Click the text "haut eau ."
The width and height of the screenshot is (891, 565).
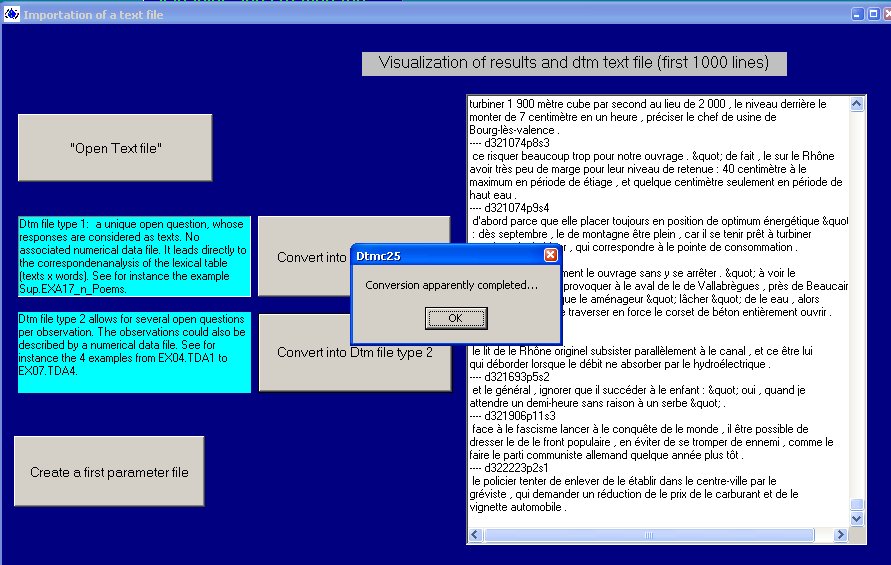point(493,195)
